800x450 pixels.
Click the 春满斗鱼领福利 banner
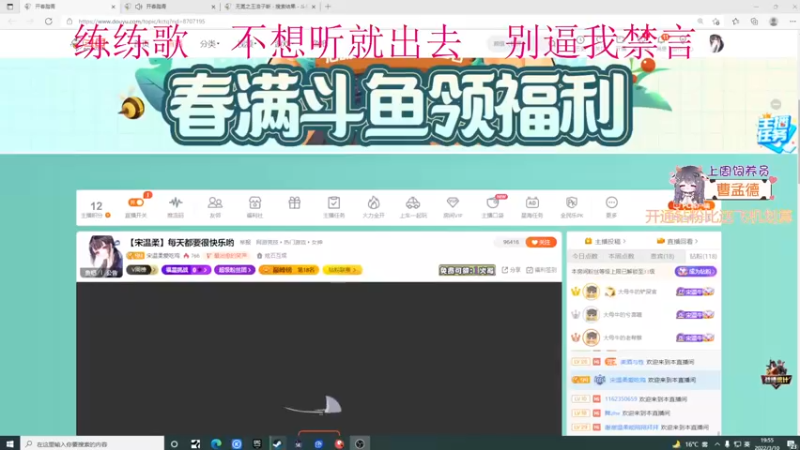pyautogui.click(x=400, y=106)
